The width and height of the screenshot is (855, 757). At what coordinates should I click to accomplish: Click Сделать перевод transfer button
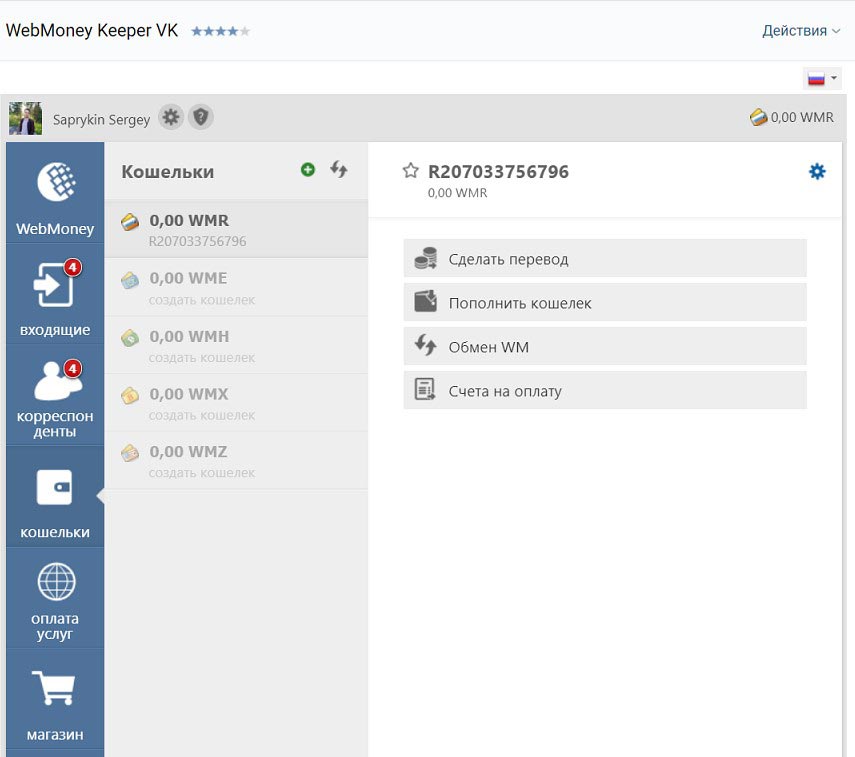tap(605, 259)
